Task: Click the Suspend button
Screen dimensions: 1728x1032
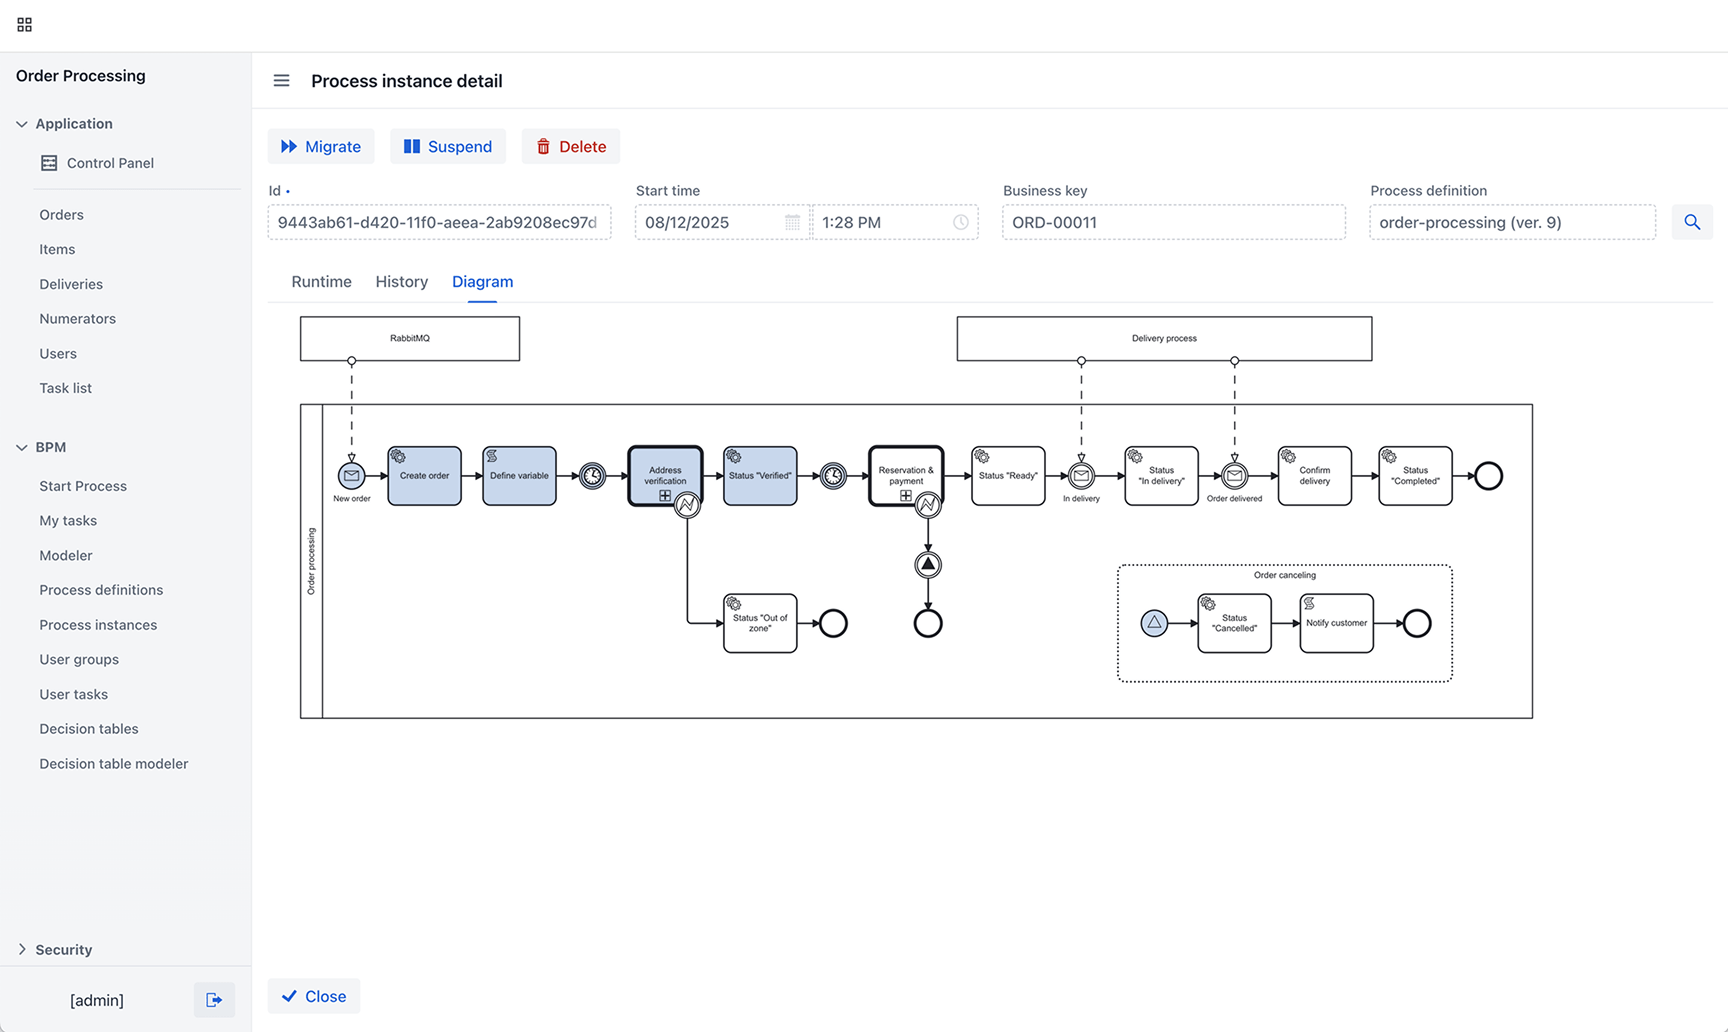Action: tap(448, 146)
